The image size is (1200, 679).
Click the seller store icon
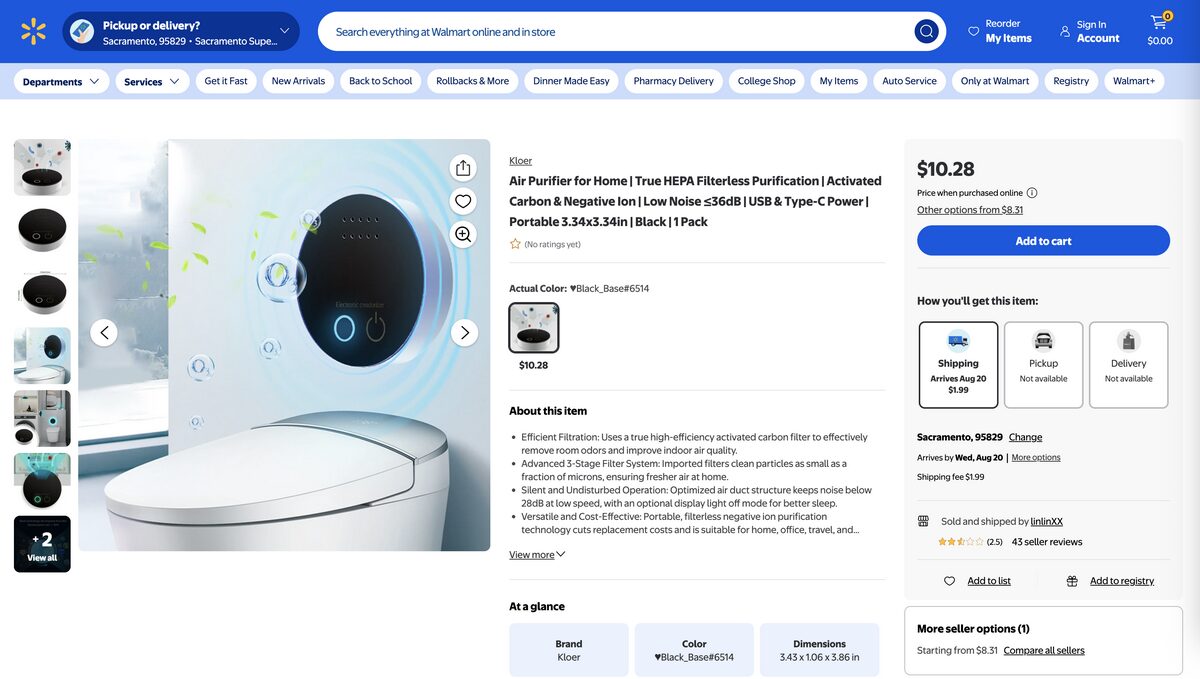(x=923, y=521)
